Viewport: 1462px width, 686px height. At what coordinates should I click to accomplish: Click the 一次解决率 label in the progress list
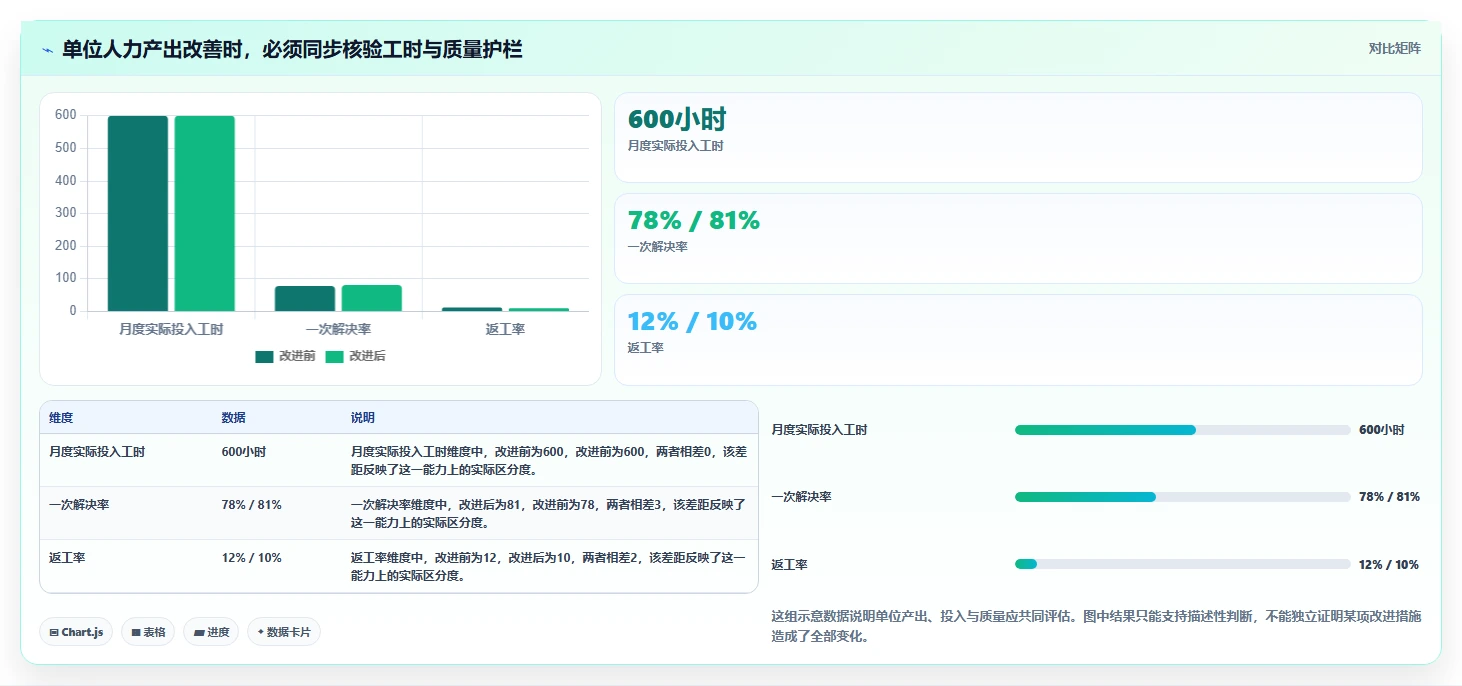(801, 497)
